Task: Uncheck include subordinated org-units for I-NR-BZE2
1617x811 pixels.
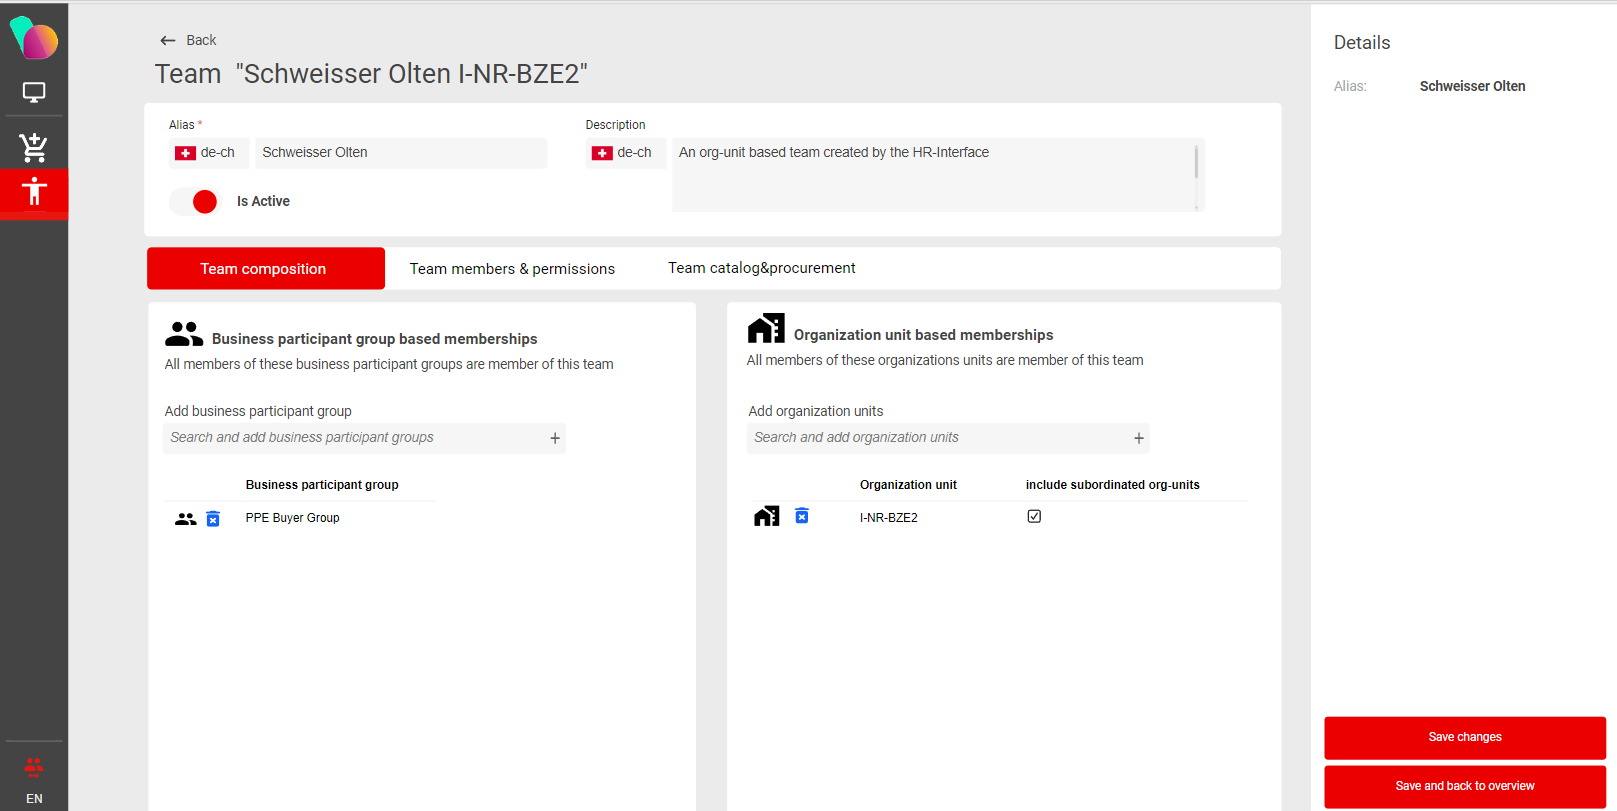Action: 1034,517
